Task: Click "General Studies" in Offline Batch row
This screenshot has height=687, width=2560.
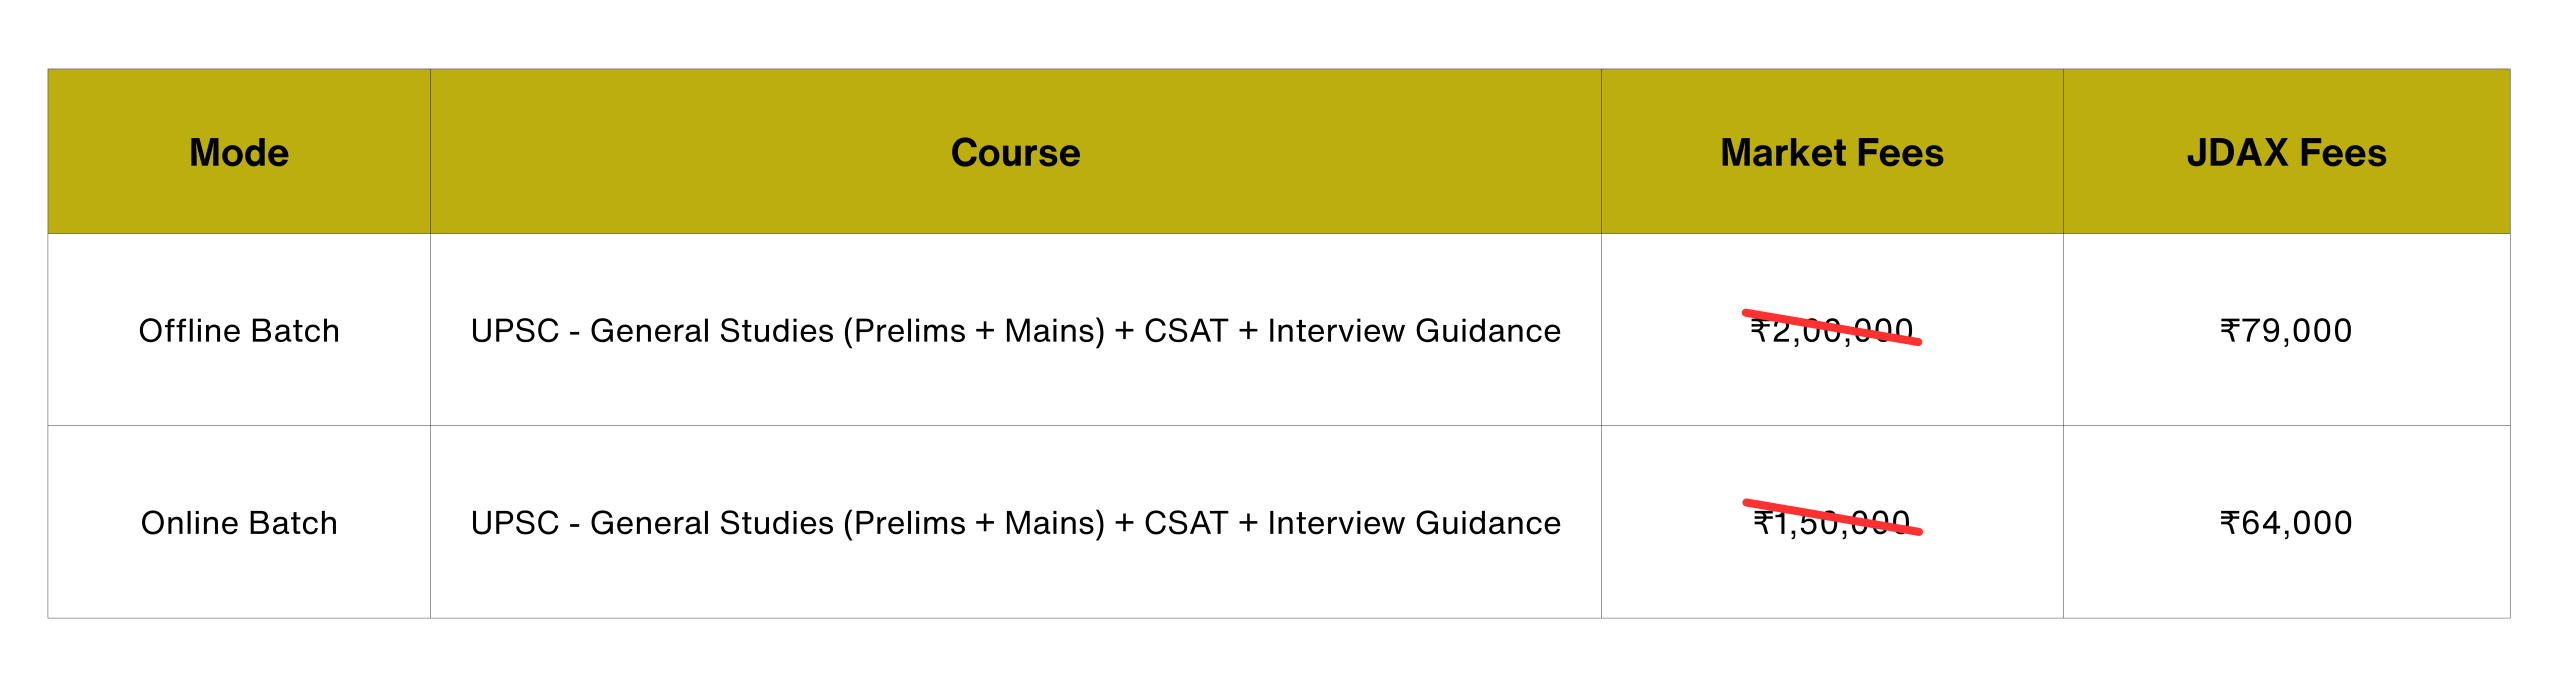Action: (711, 331)
